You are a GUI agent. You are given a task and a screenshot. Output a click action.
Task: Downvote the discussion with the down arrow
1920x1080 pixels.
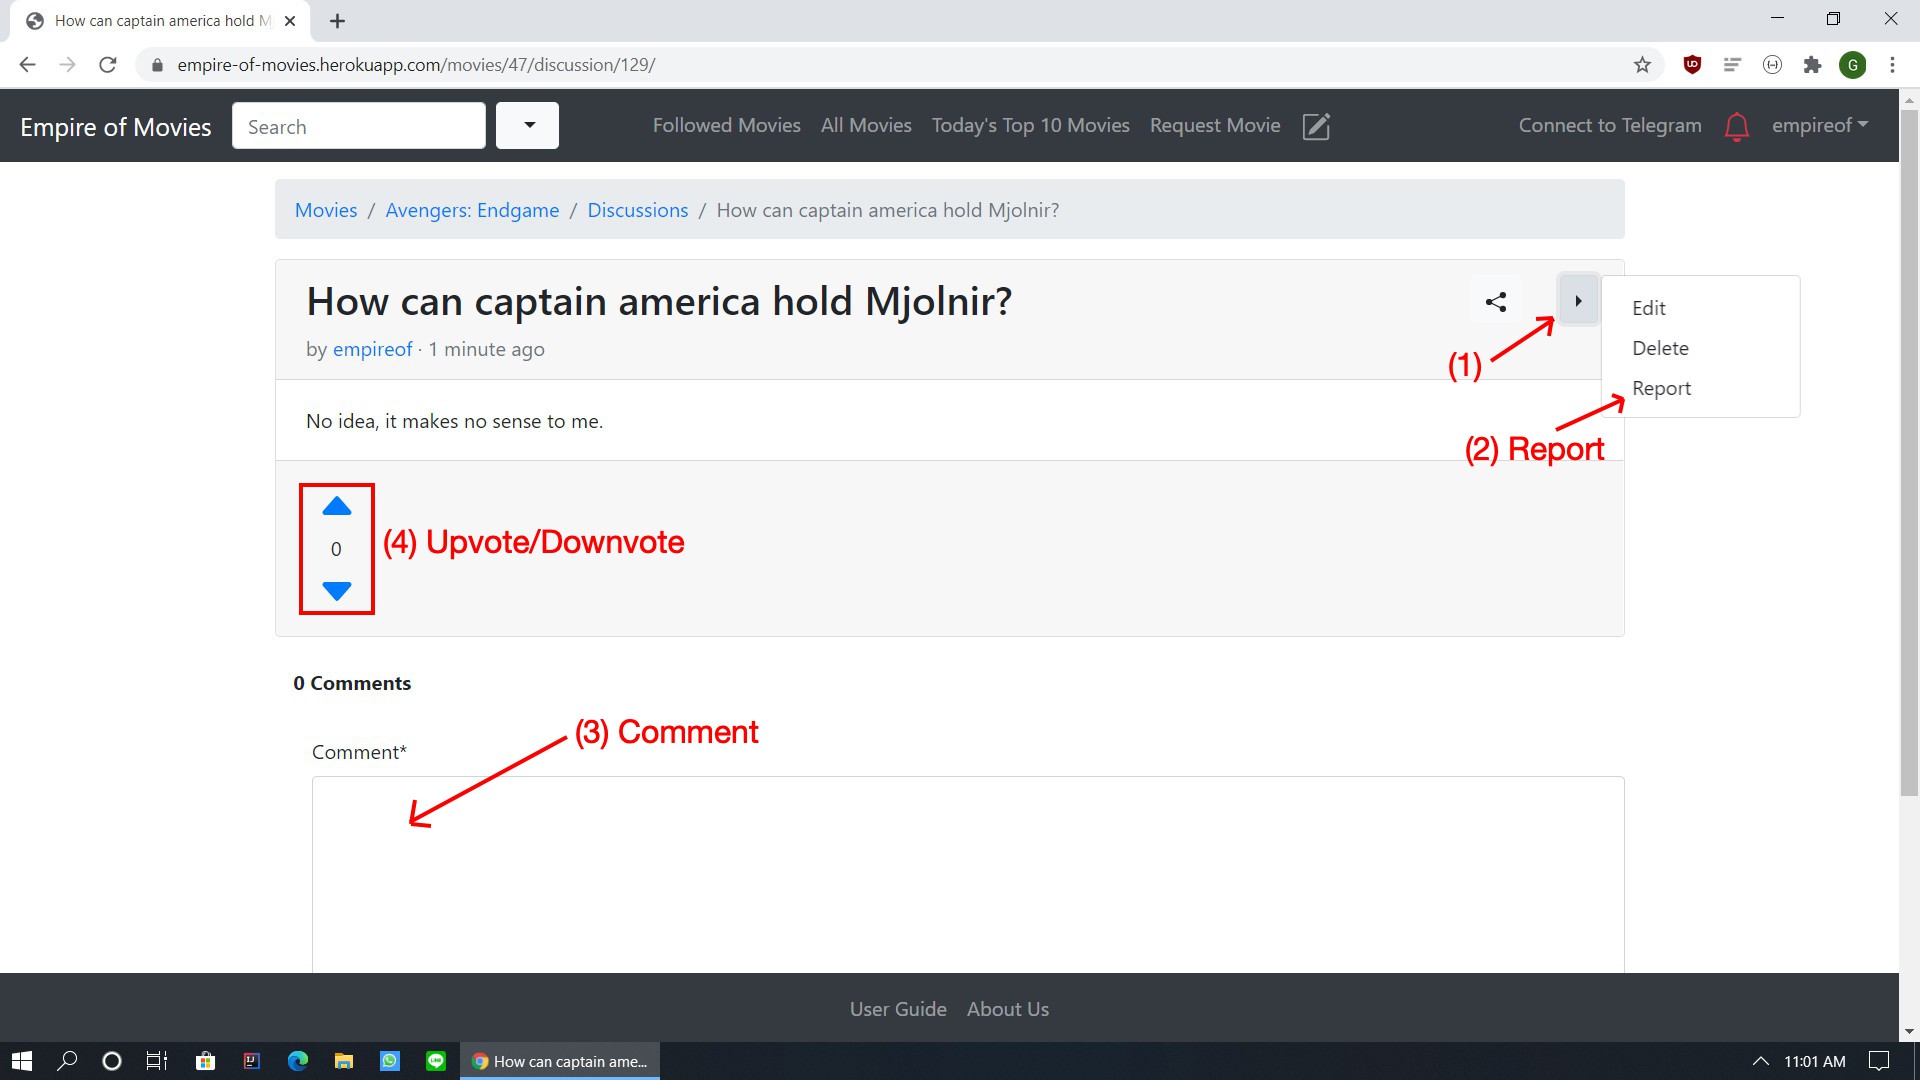pyautogui.click(x=337, y=591)
